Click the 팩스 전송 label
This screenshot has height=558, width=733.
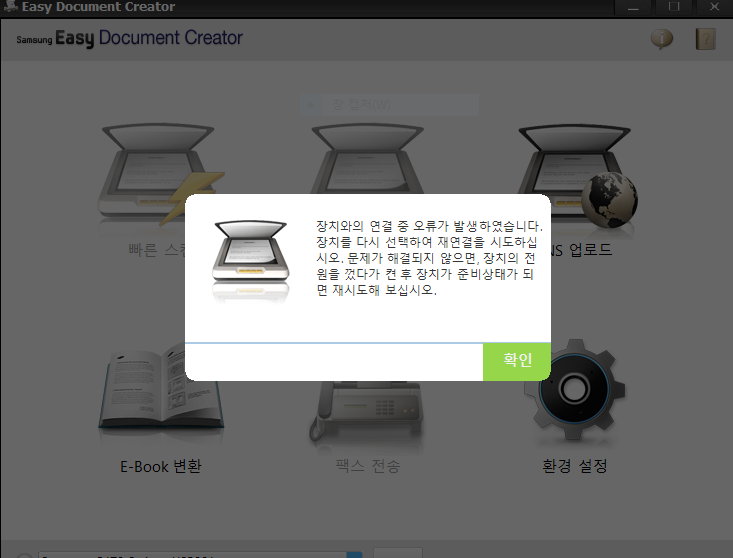click(367, 466)
